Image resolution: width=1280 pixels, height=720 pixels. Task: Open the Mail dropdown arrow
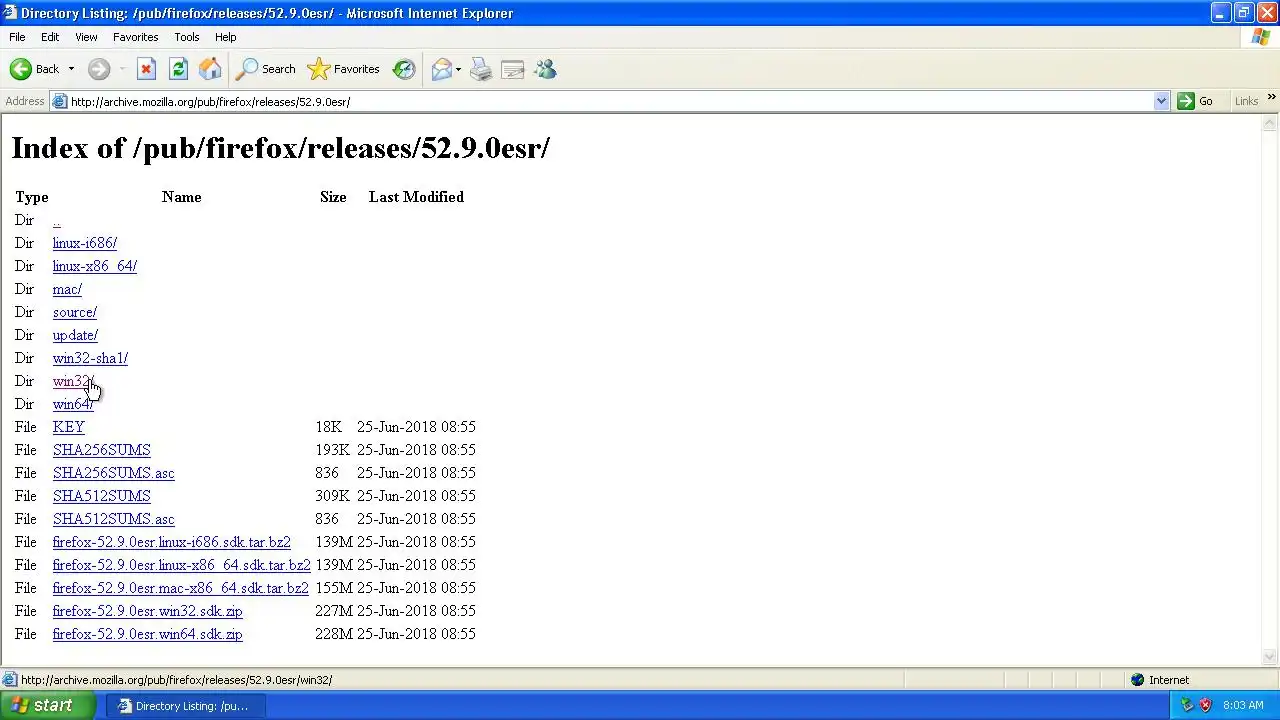pyautogui.click(x=458, y=69)
